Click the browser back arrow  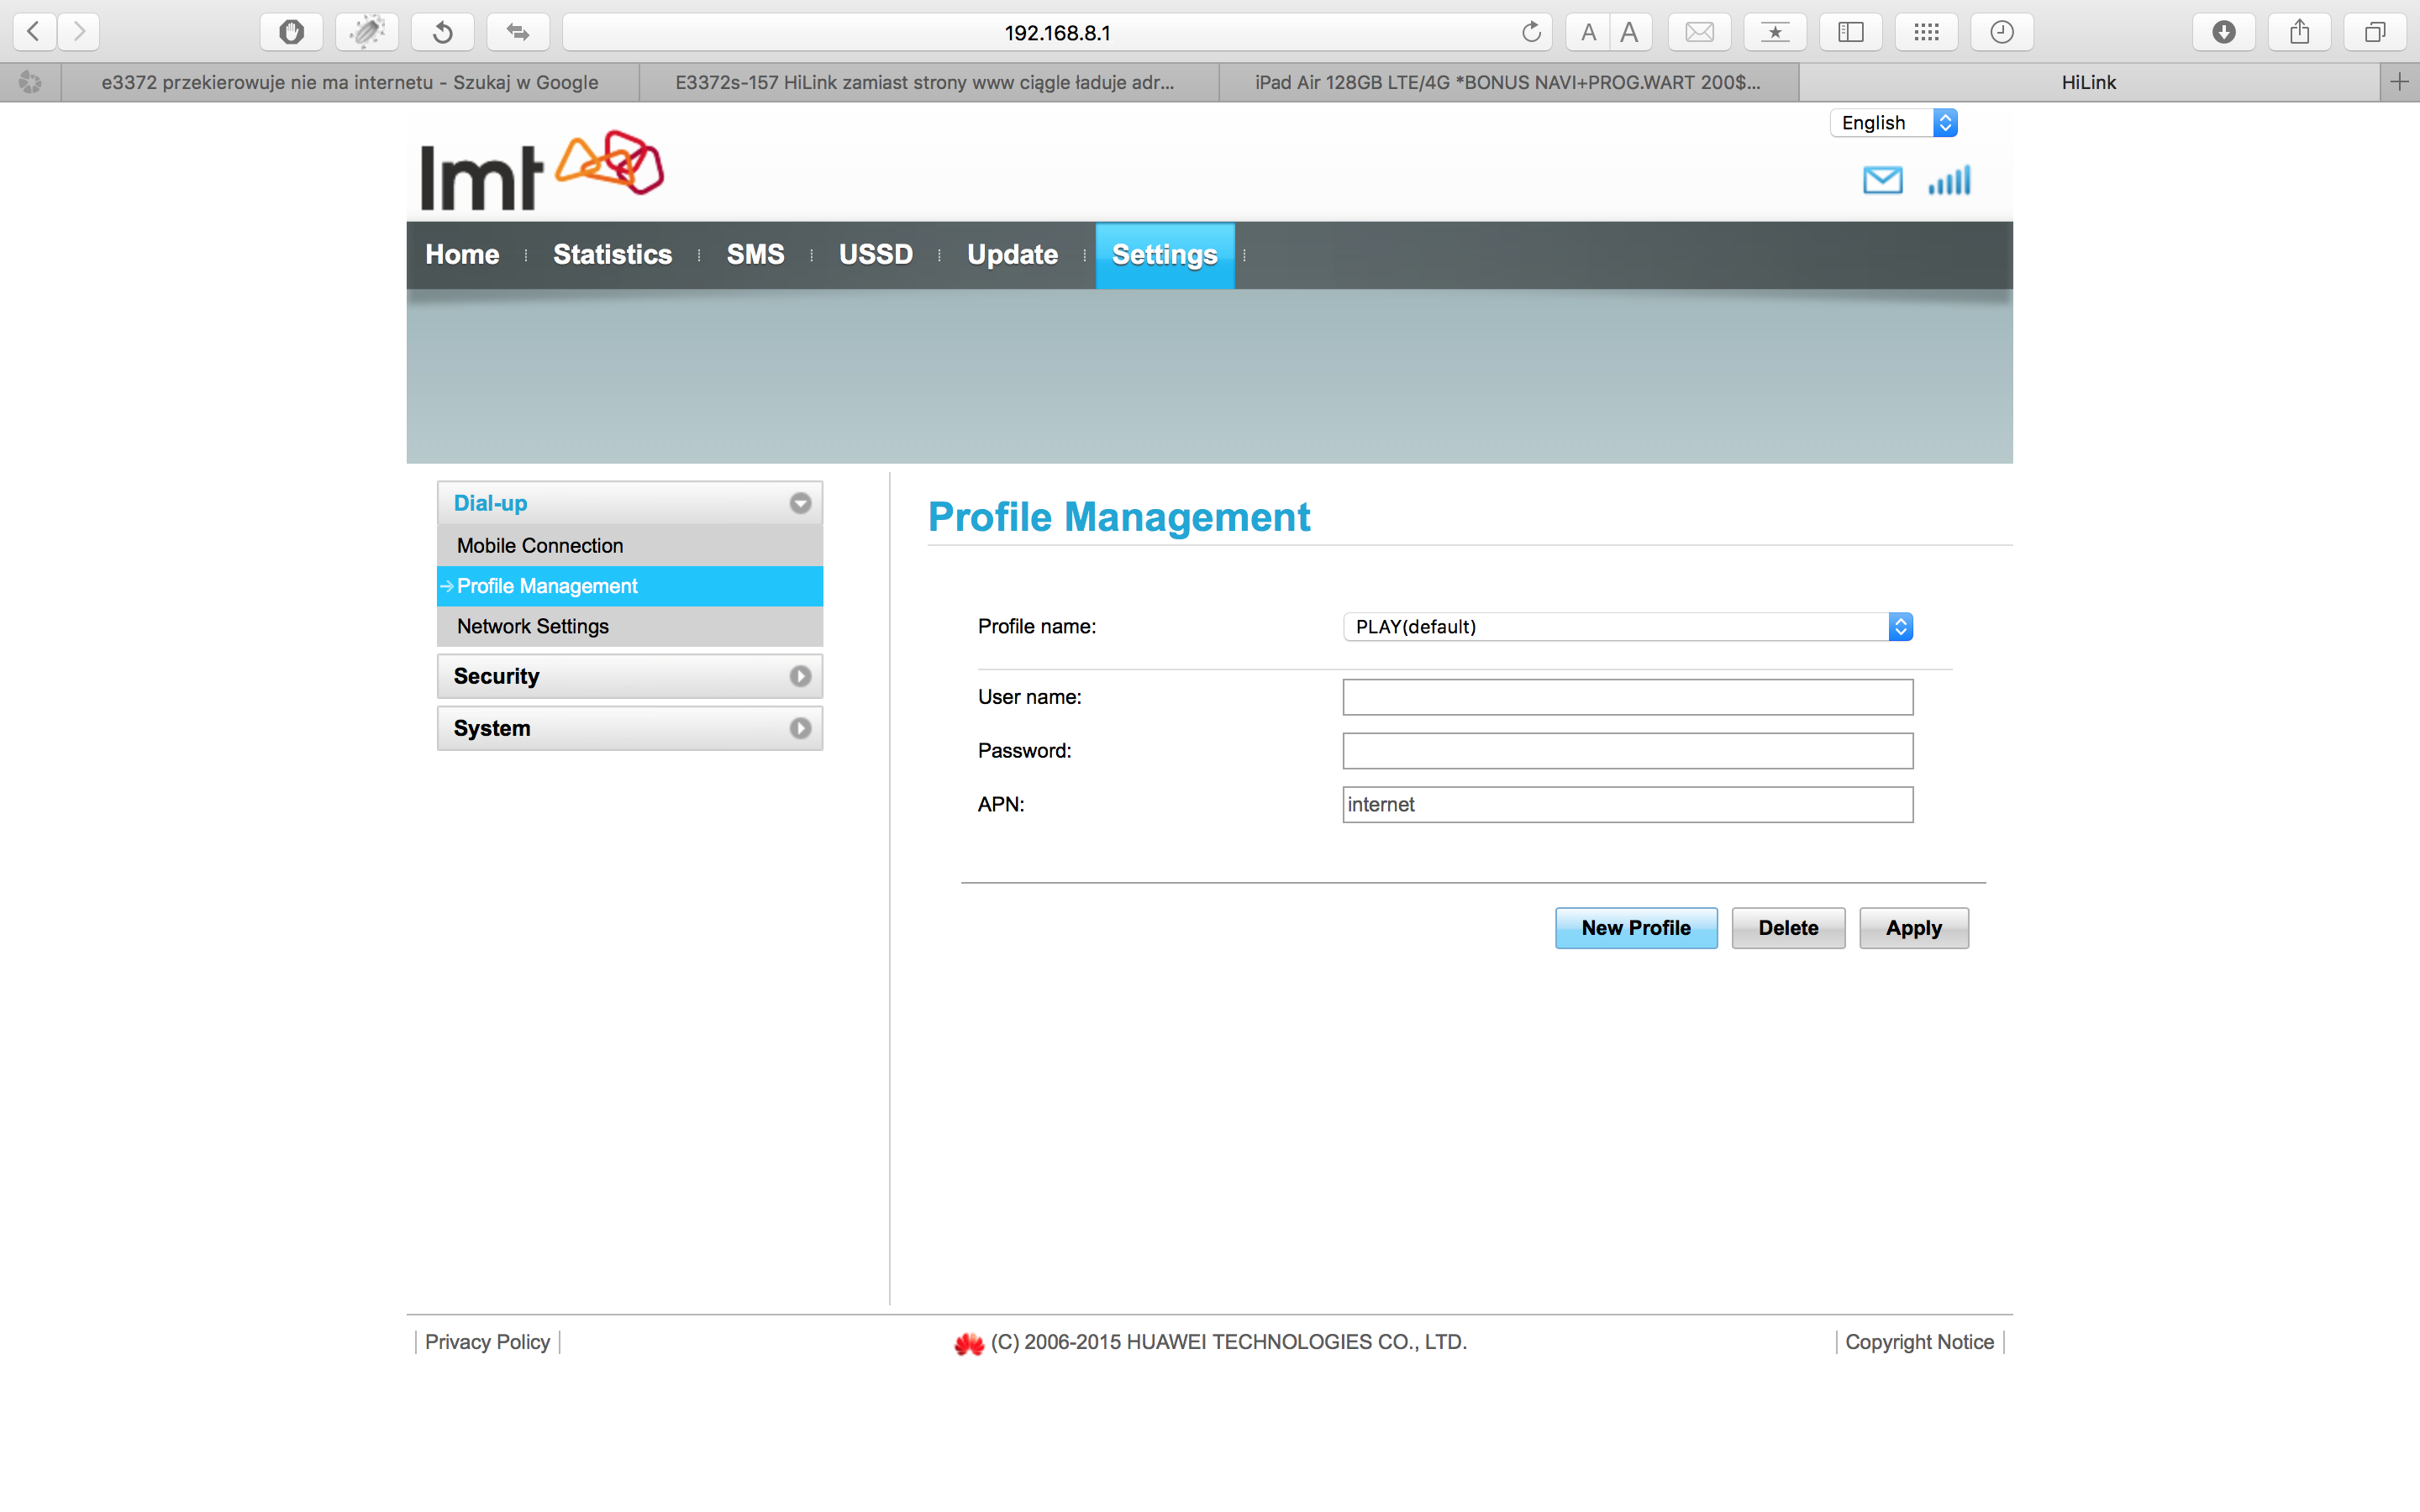34,32
